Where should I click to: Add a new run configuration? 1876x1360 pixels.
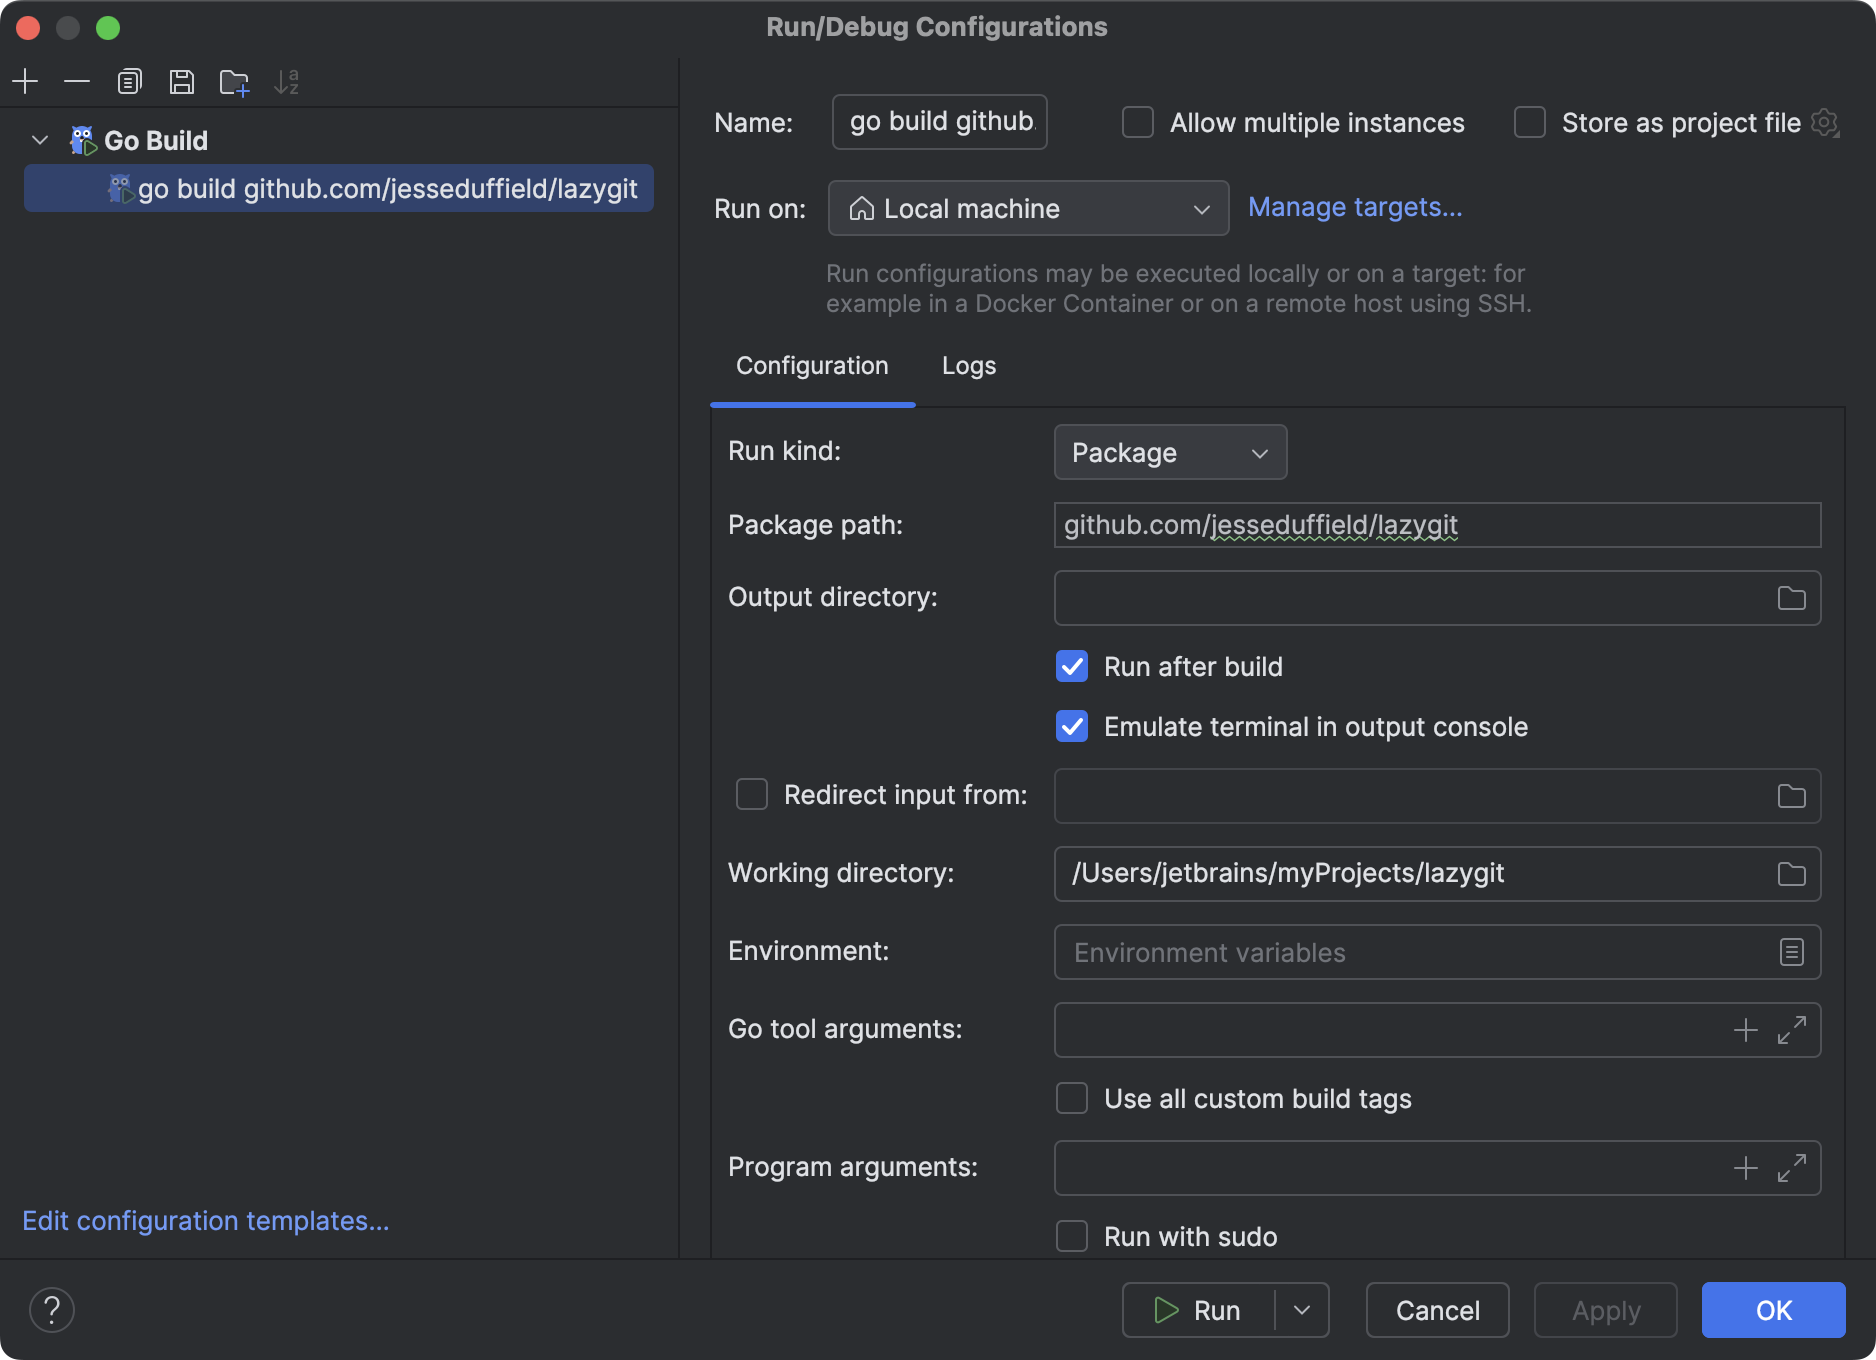25,81
